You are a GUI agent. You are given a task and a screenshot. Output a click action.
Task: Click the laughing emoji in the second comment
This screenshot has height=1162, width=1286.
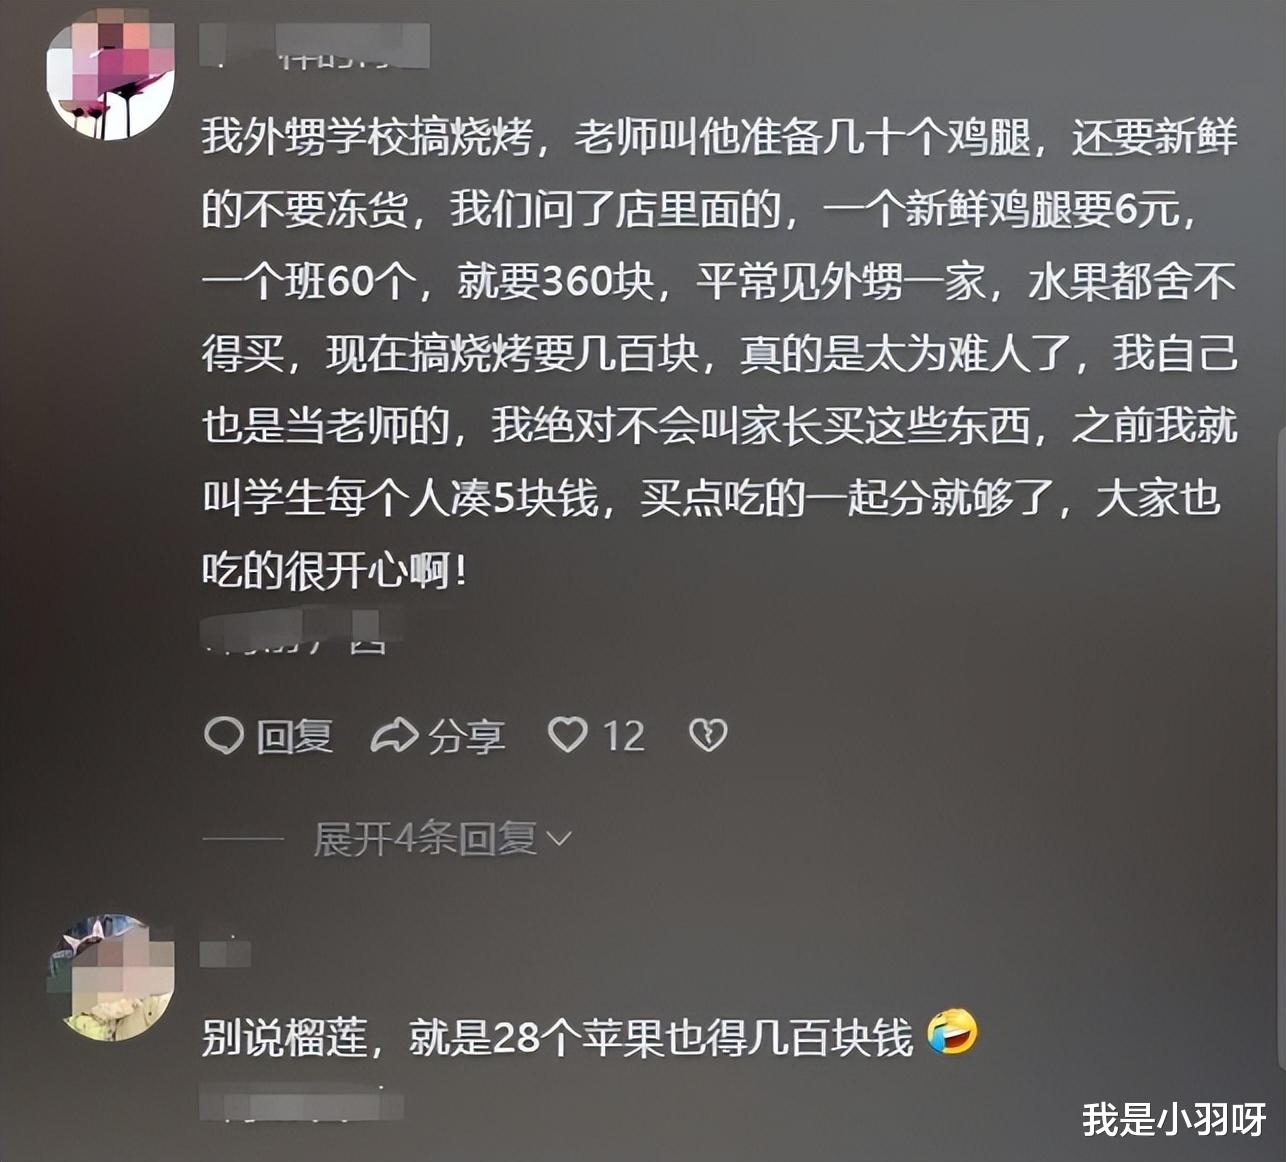tap(952, 1033)
